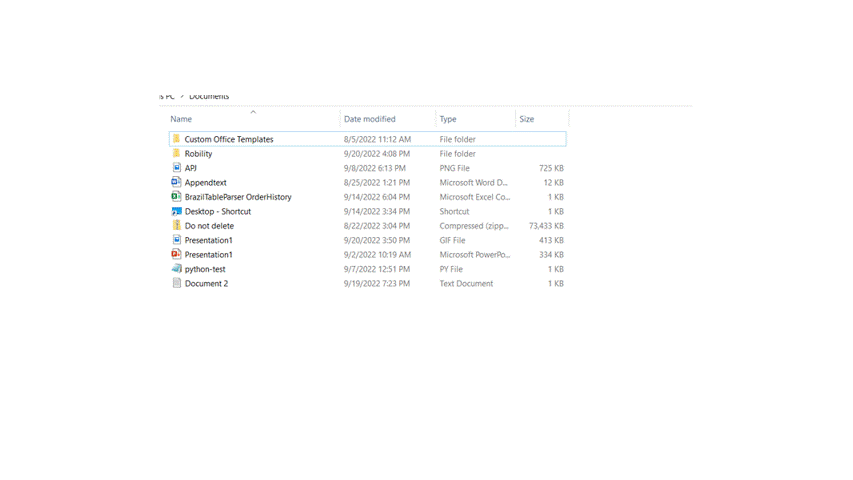Select the APJ PNG file icon
Image resolution: width=853 pixels, height=480 pixels.
(176, 168)
